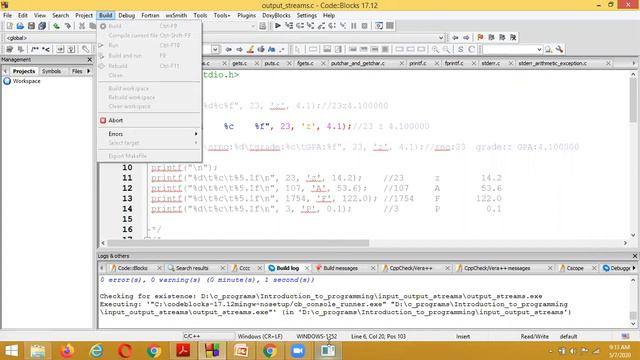Switch to the fprintf.c editor tab
The height and width of the screenshot is (360, 640).
[x=454, y=63]
